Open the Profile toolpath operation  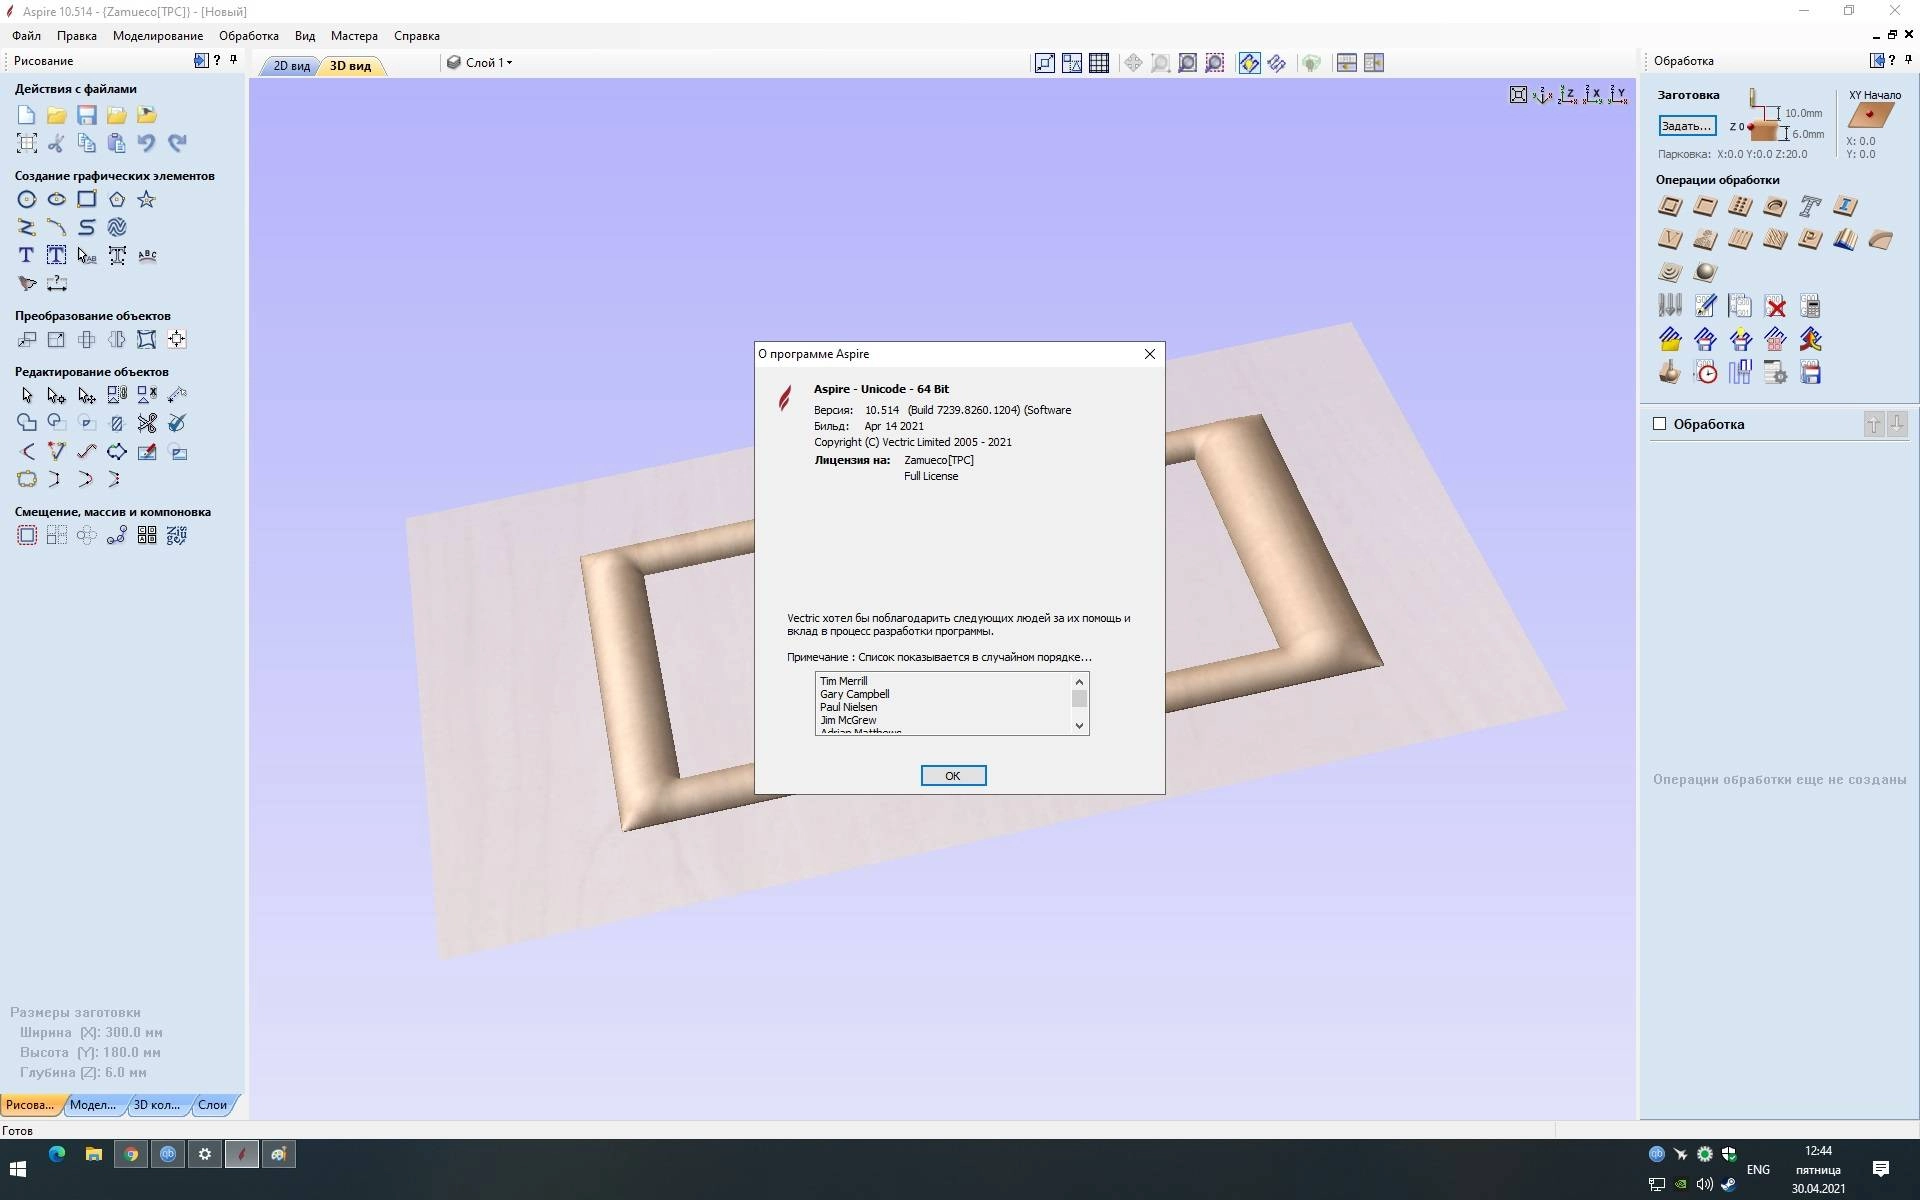[1670, 206]
